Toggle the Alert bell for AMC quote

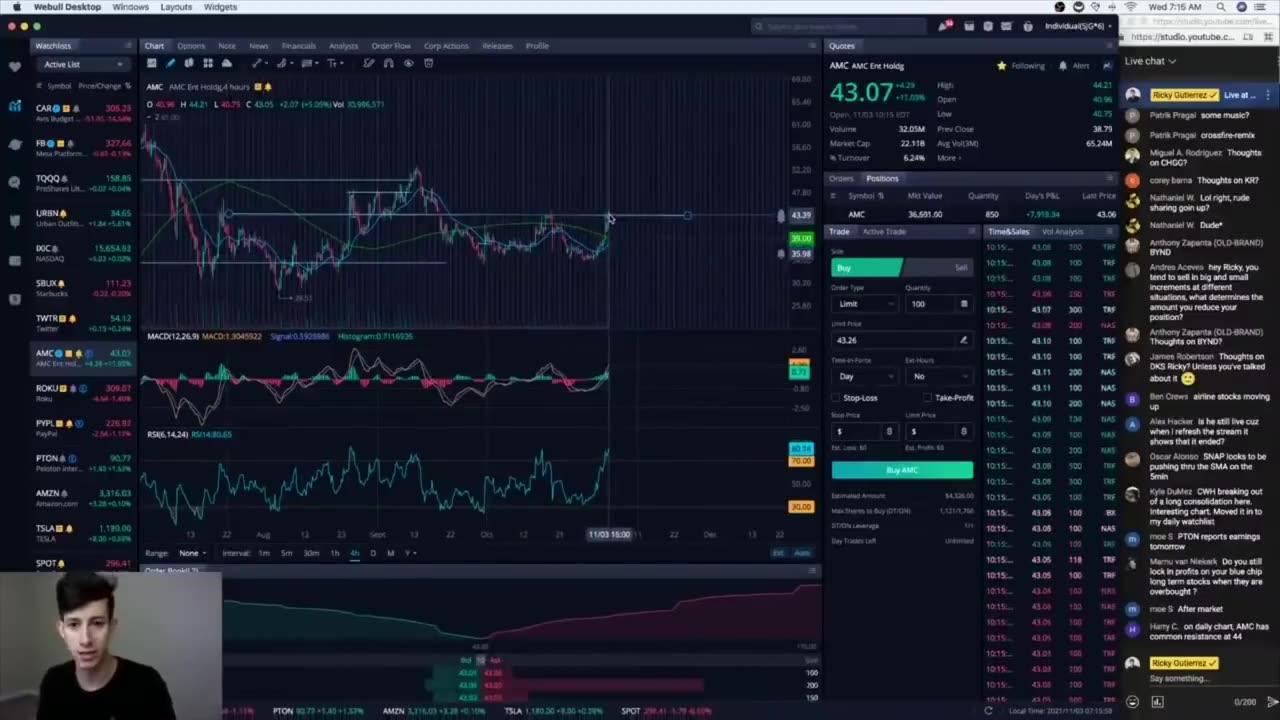click(x=1062, y=66)
